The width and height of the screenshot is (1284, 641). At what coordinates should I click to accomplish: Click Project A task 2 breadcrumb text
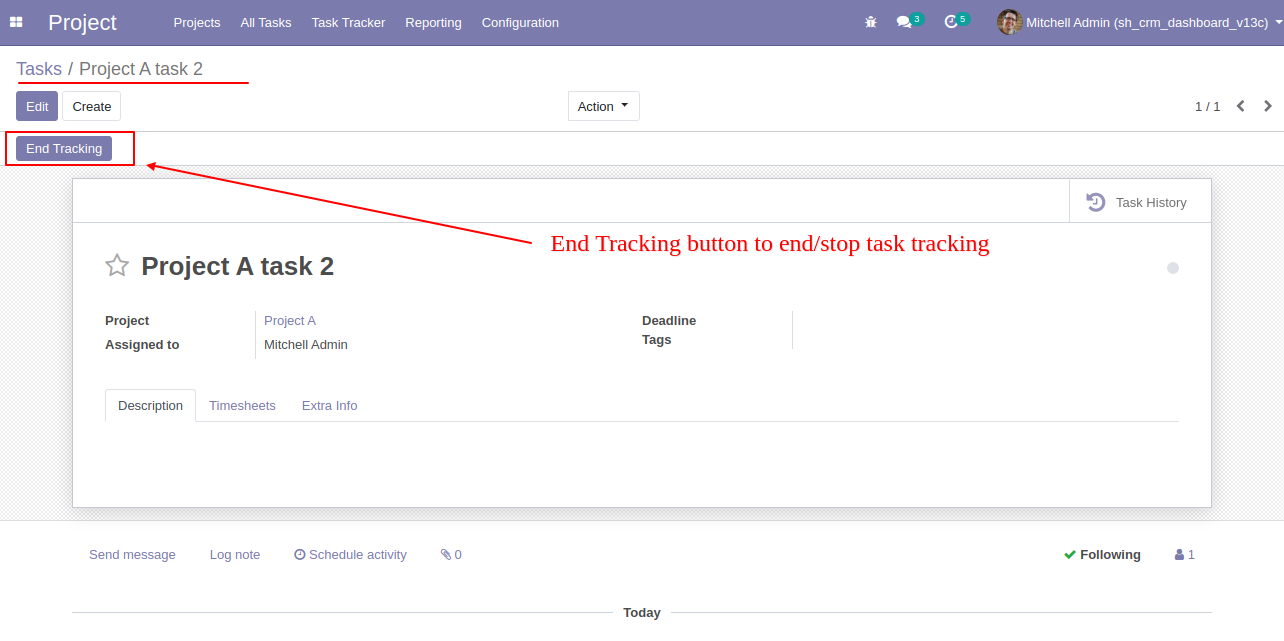[x=141, y=69]
